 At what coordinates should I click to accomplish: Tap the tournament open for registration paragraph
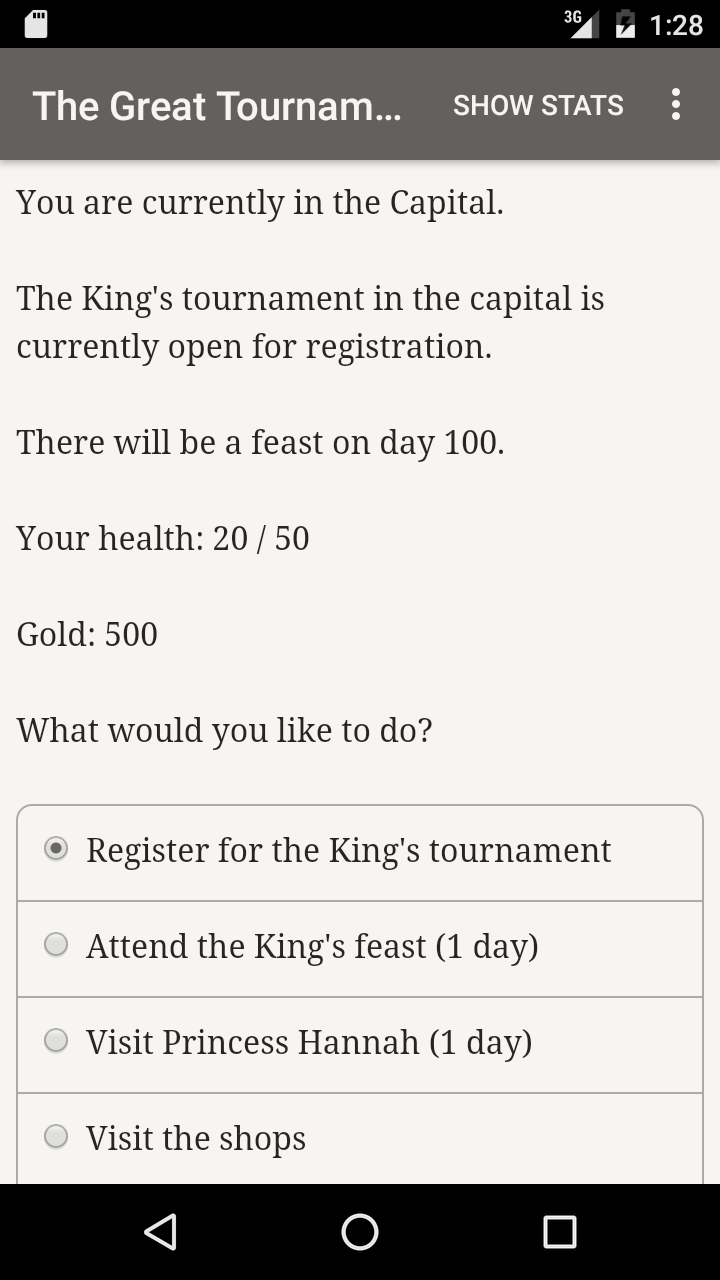(310, 322)
